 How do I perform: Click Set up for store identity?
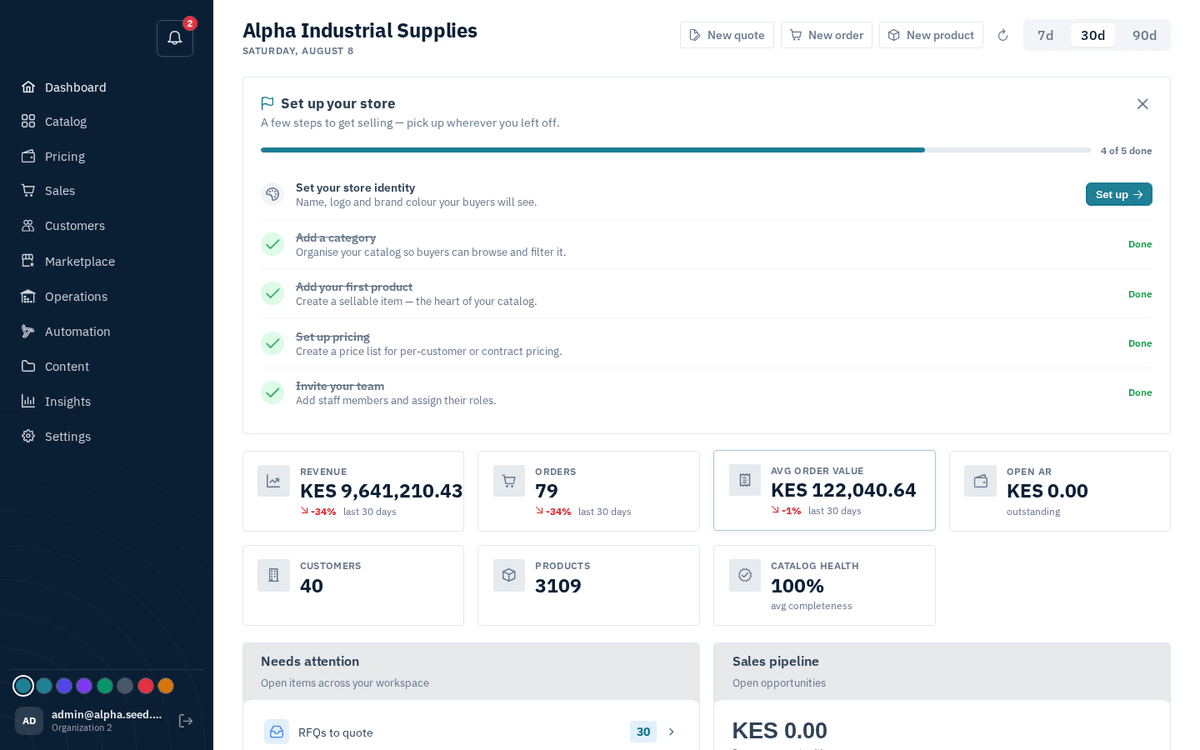(x=1119, y=194)
